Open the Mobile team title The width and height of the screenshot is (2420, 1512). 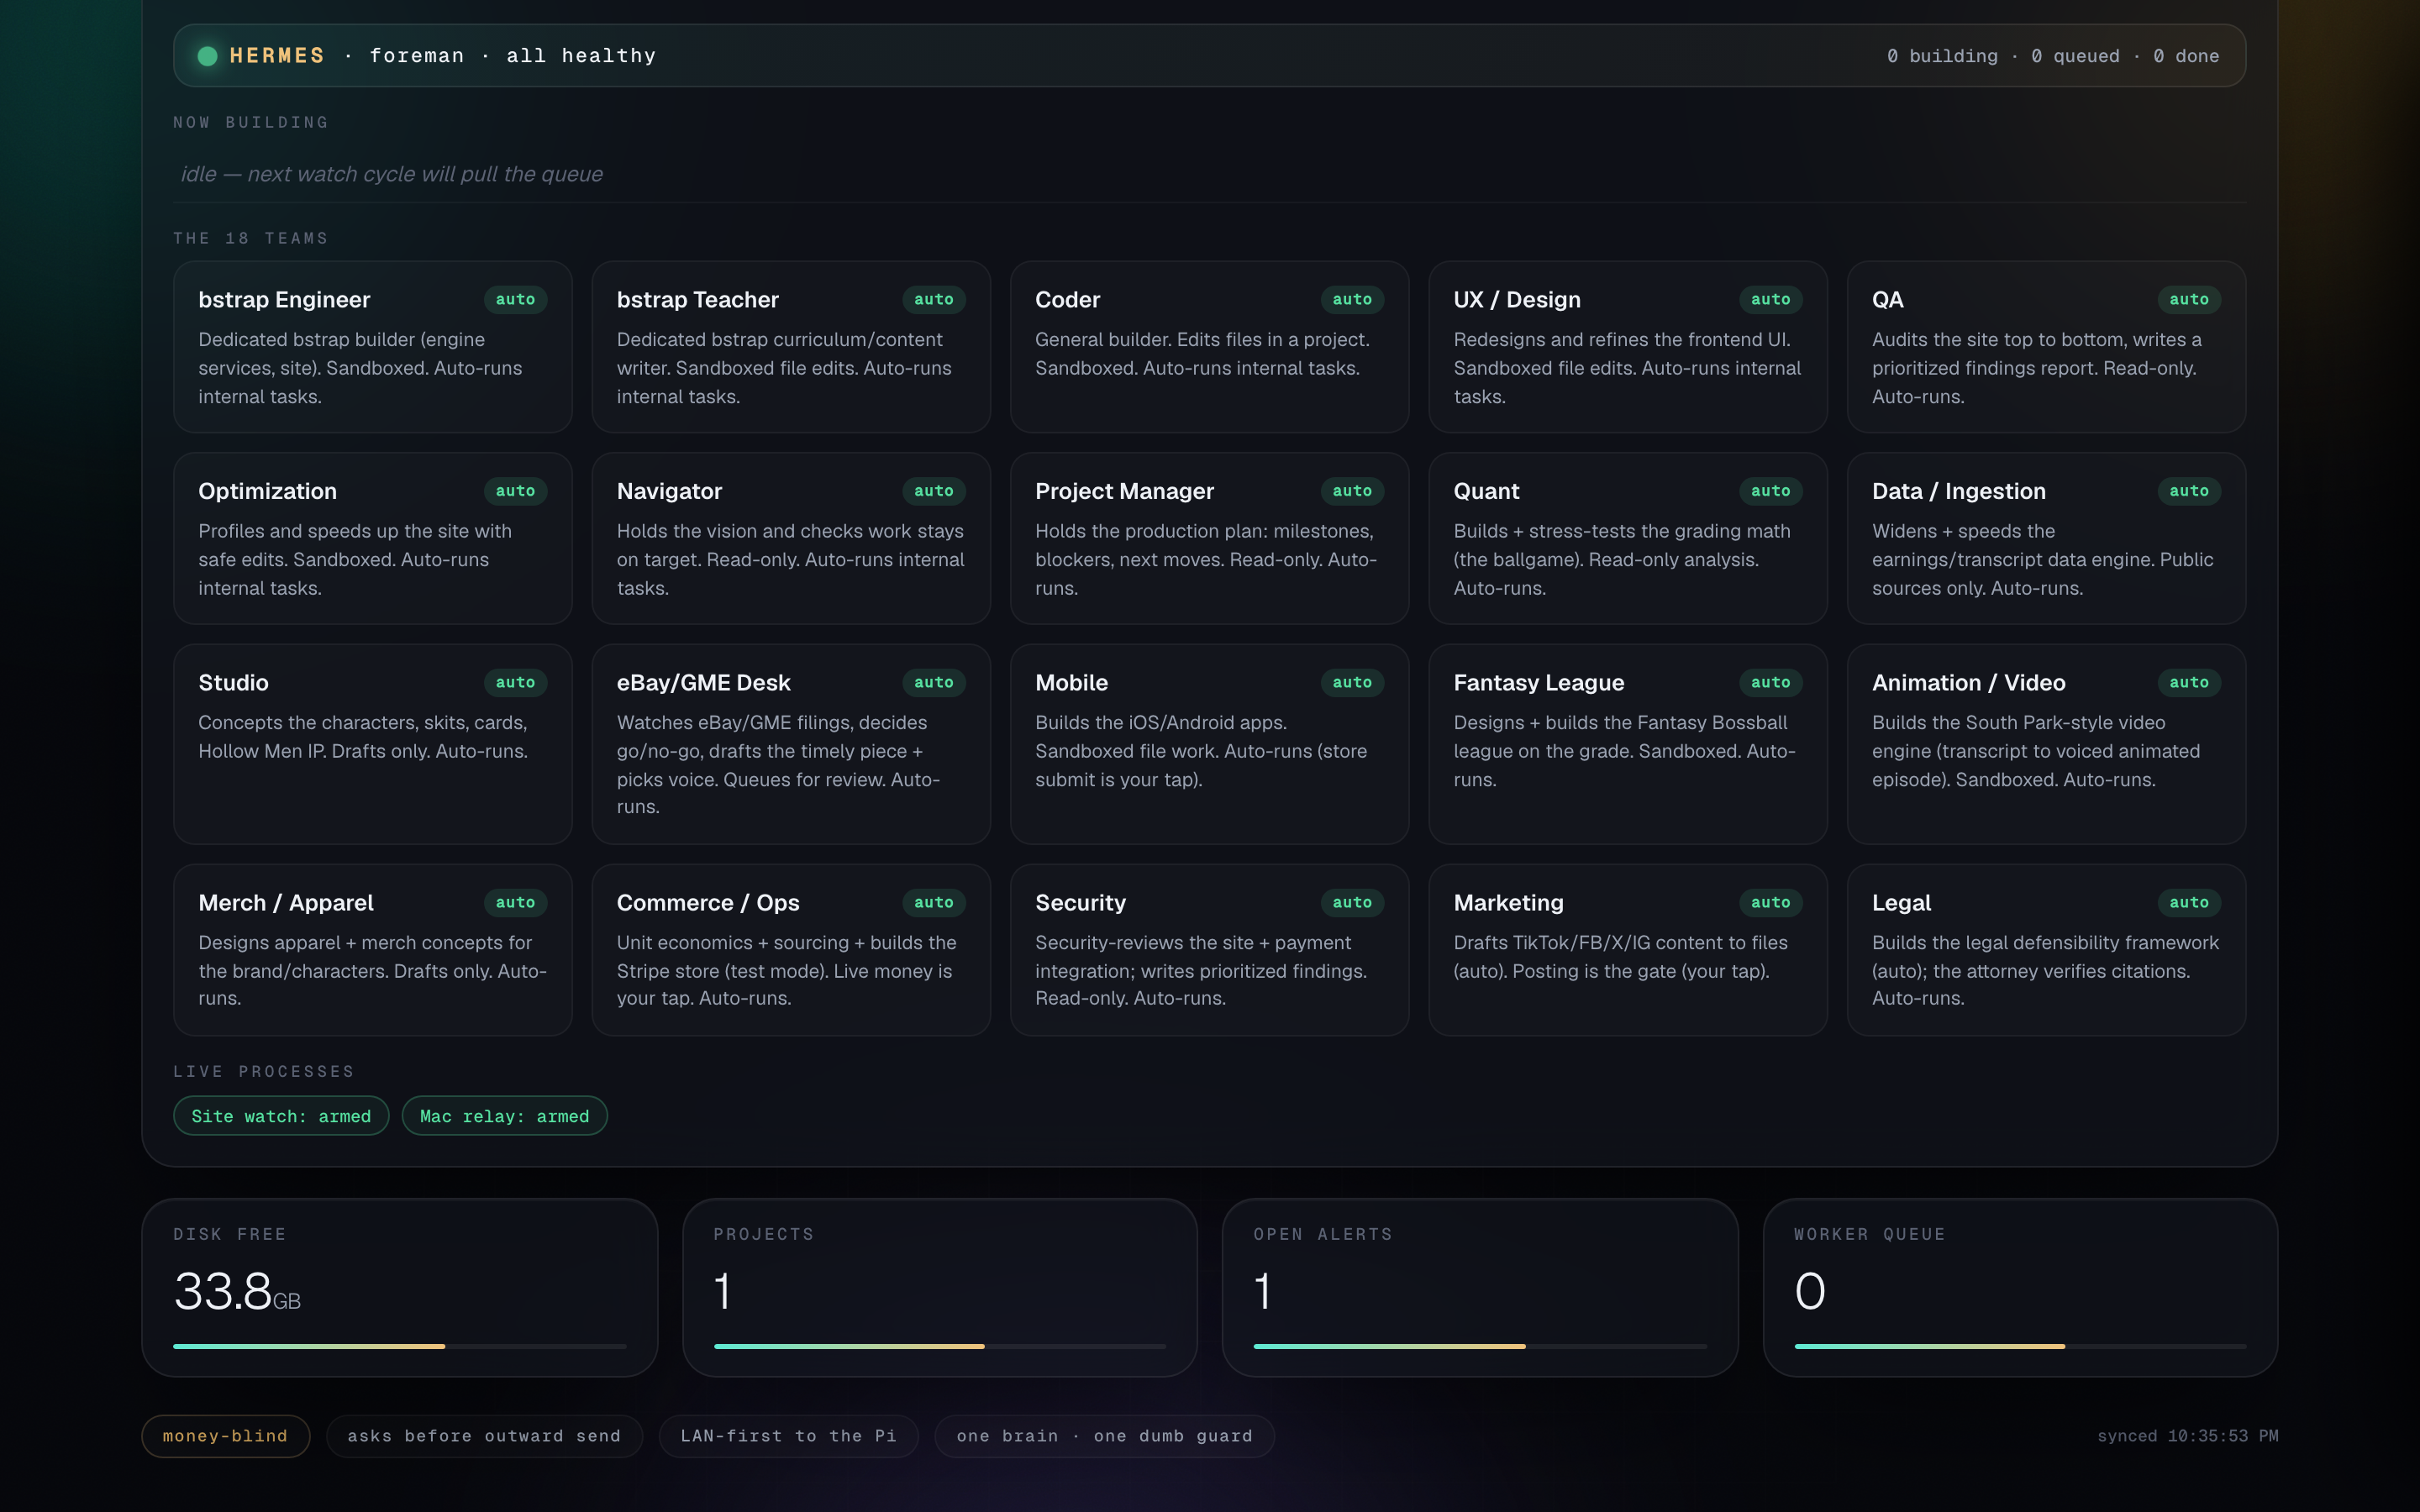pos(1071,683)
